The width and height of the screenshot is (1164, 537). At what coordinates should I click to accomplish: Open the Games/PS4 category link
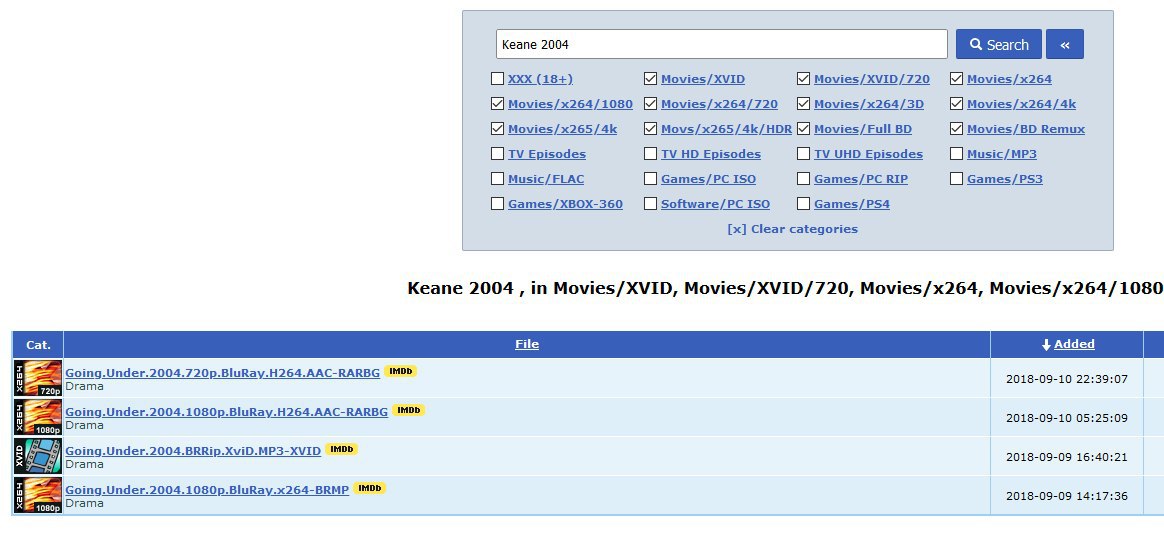[x=851, y=204]
